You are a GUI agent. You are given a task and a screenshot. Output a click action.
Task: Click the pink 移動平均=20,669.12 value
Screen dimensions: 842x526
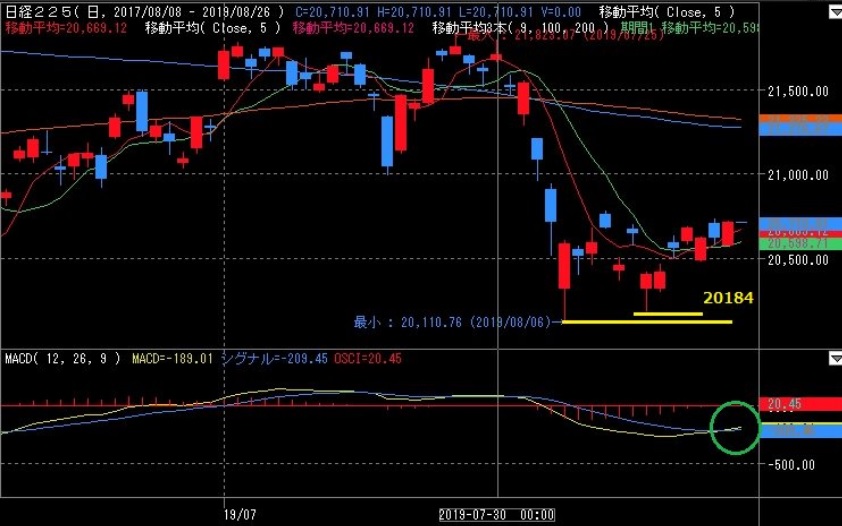point(353,28)
